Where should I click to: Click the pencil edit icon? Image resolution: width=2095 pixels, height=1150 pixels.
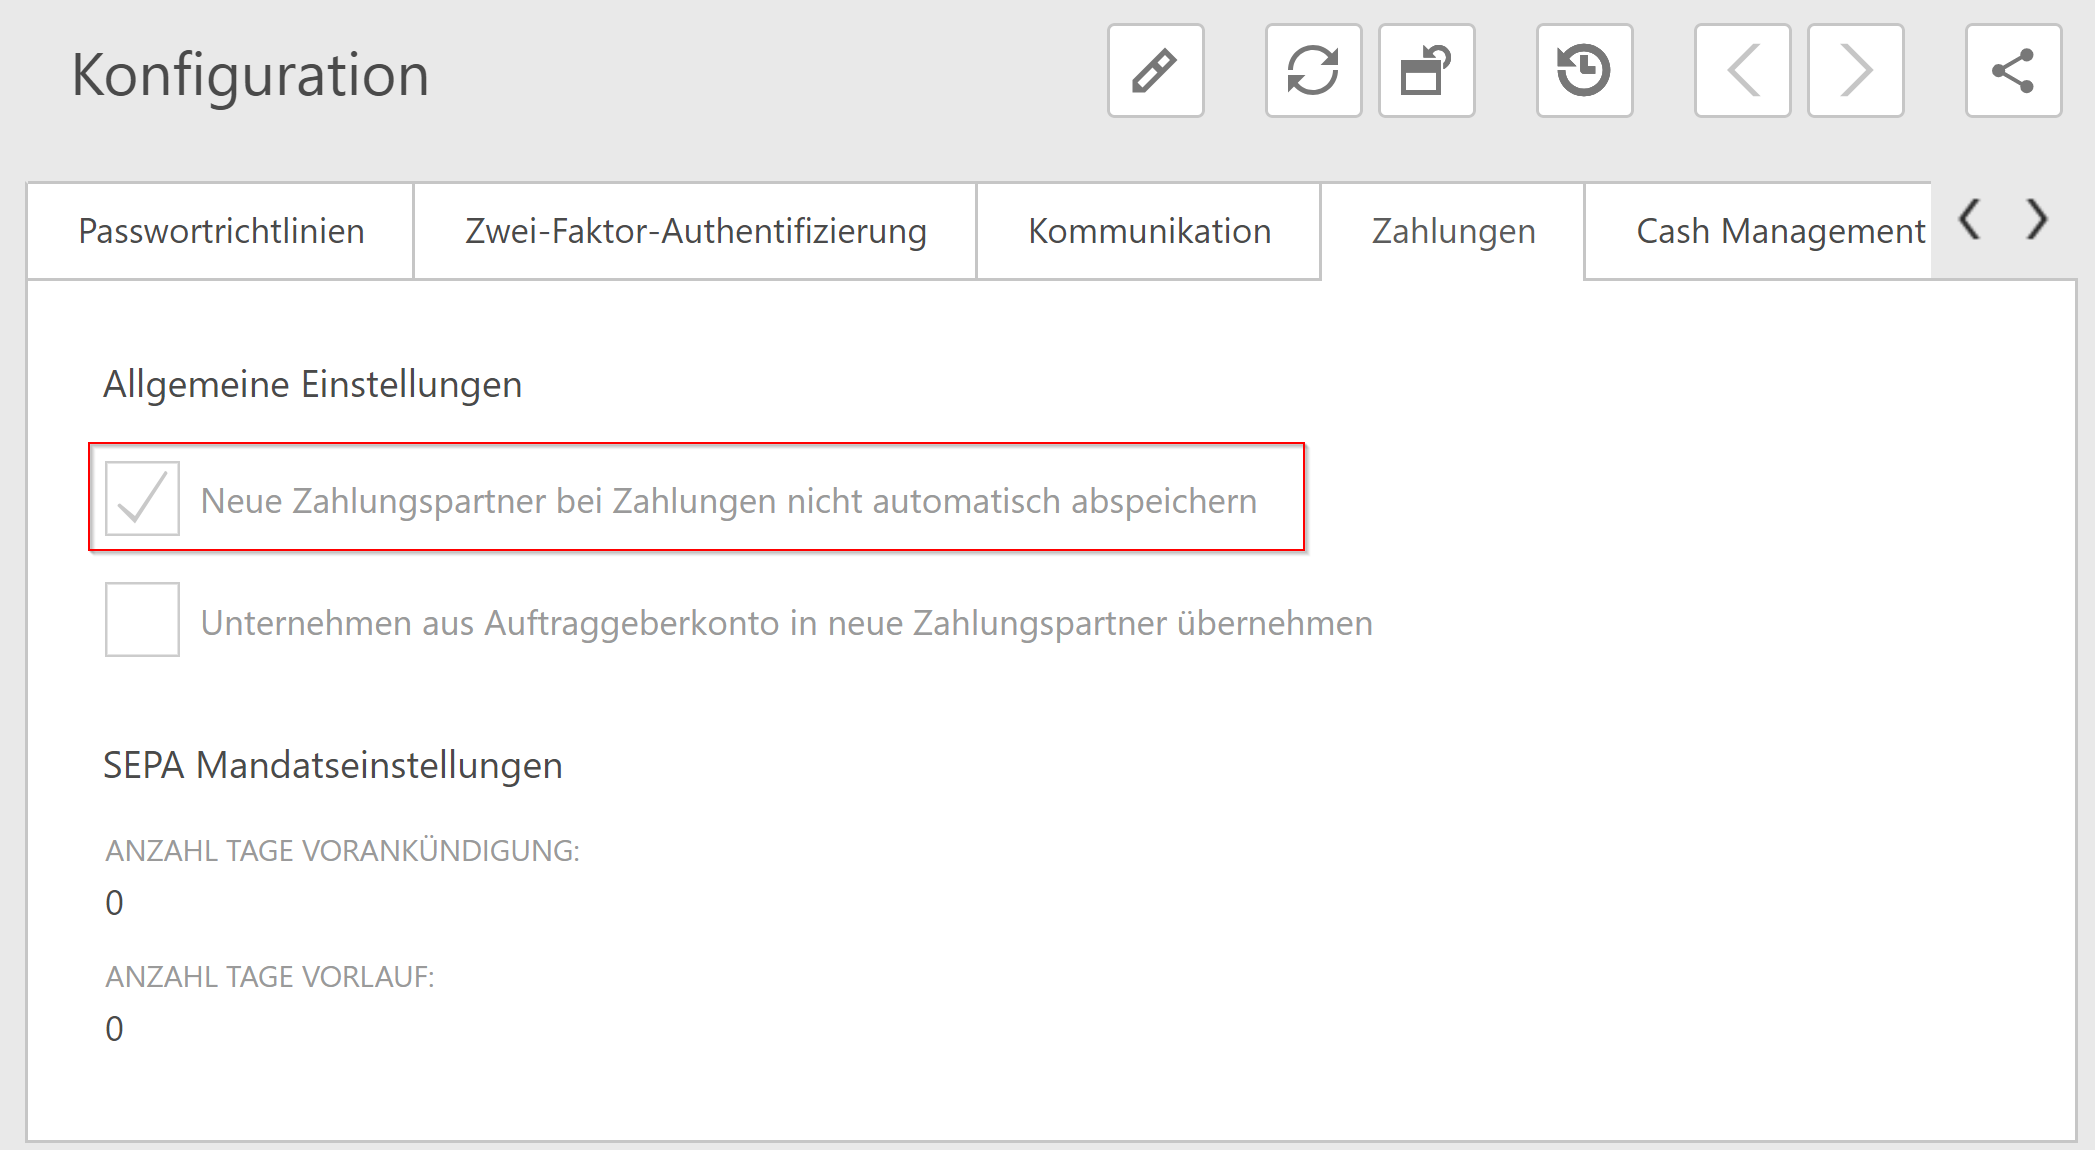pyautogui.click(x=1155, y=71)
